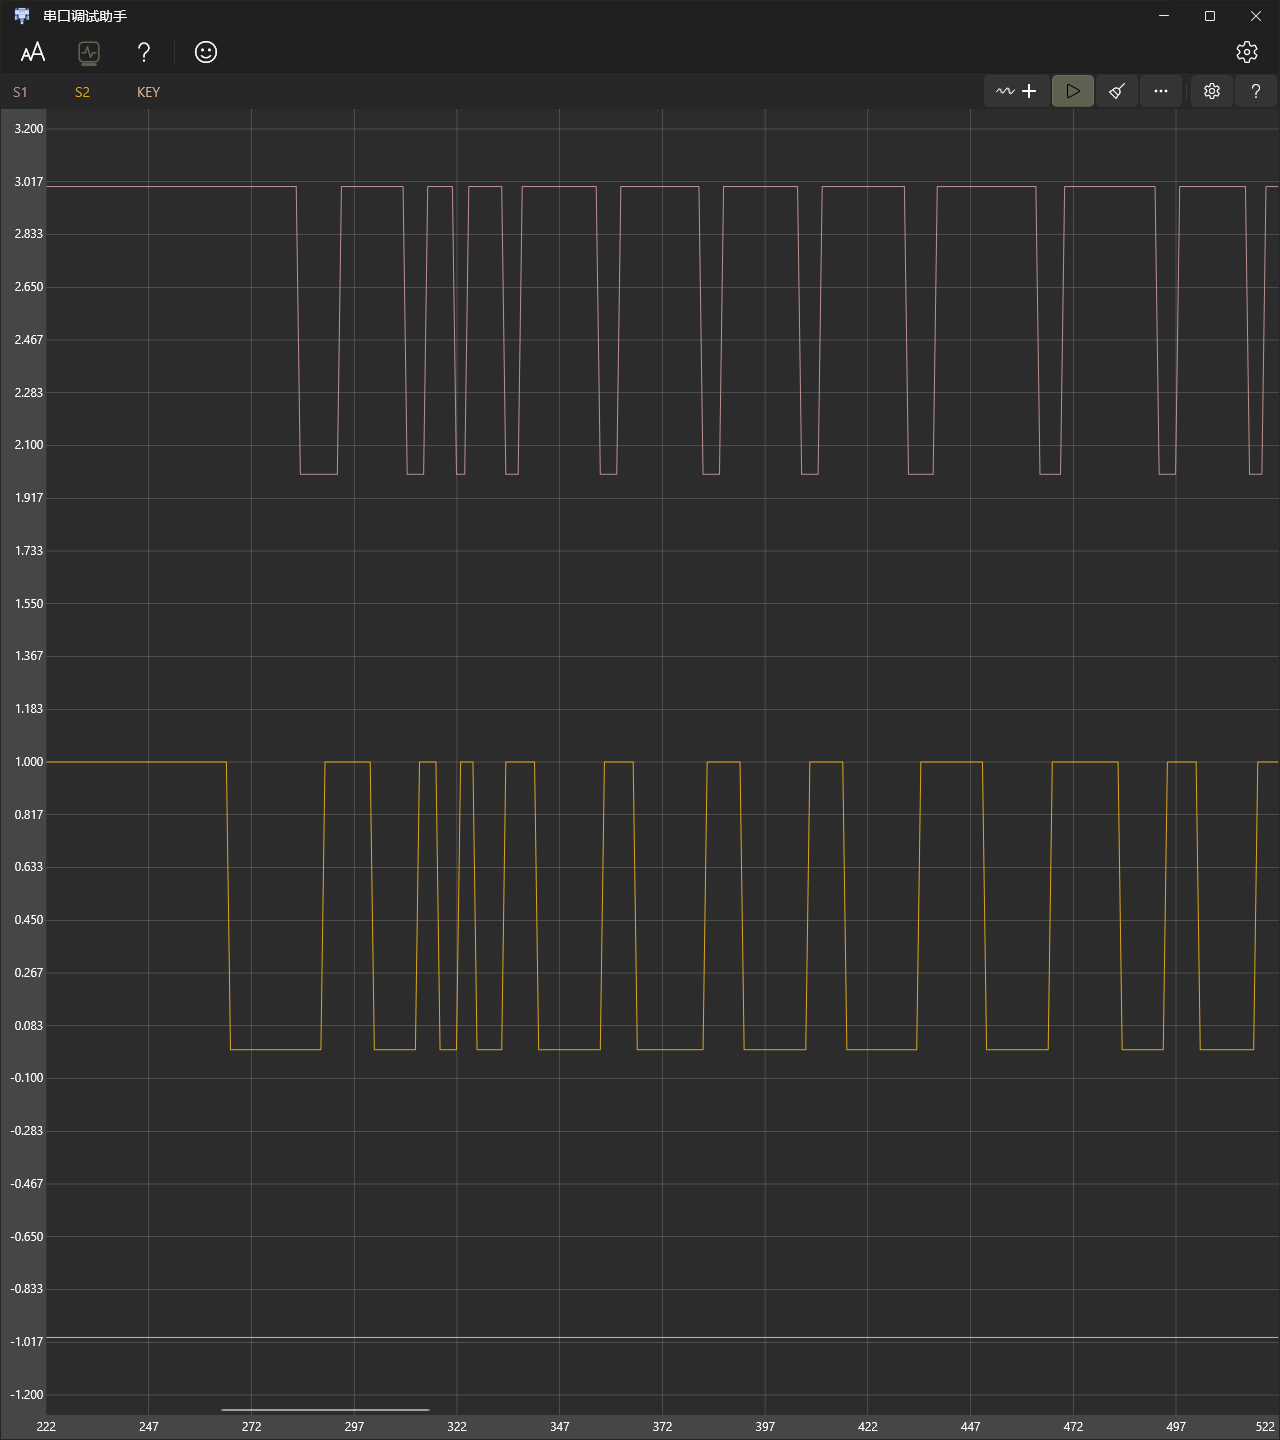The height and width of the screenshot is (1440, 1280).
Task: Click the Y-axis label 3.017
Action: click(29, 182)
